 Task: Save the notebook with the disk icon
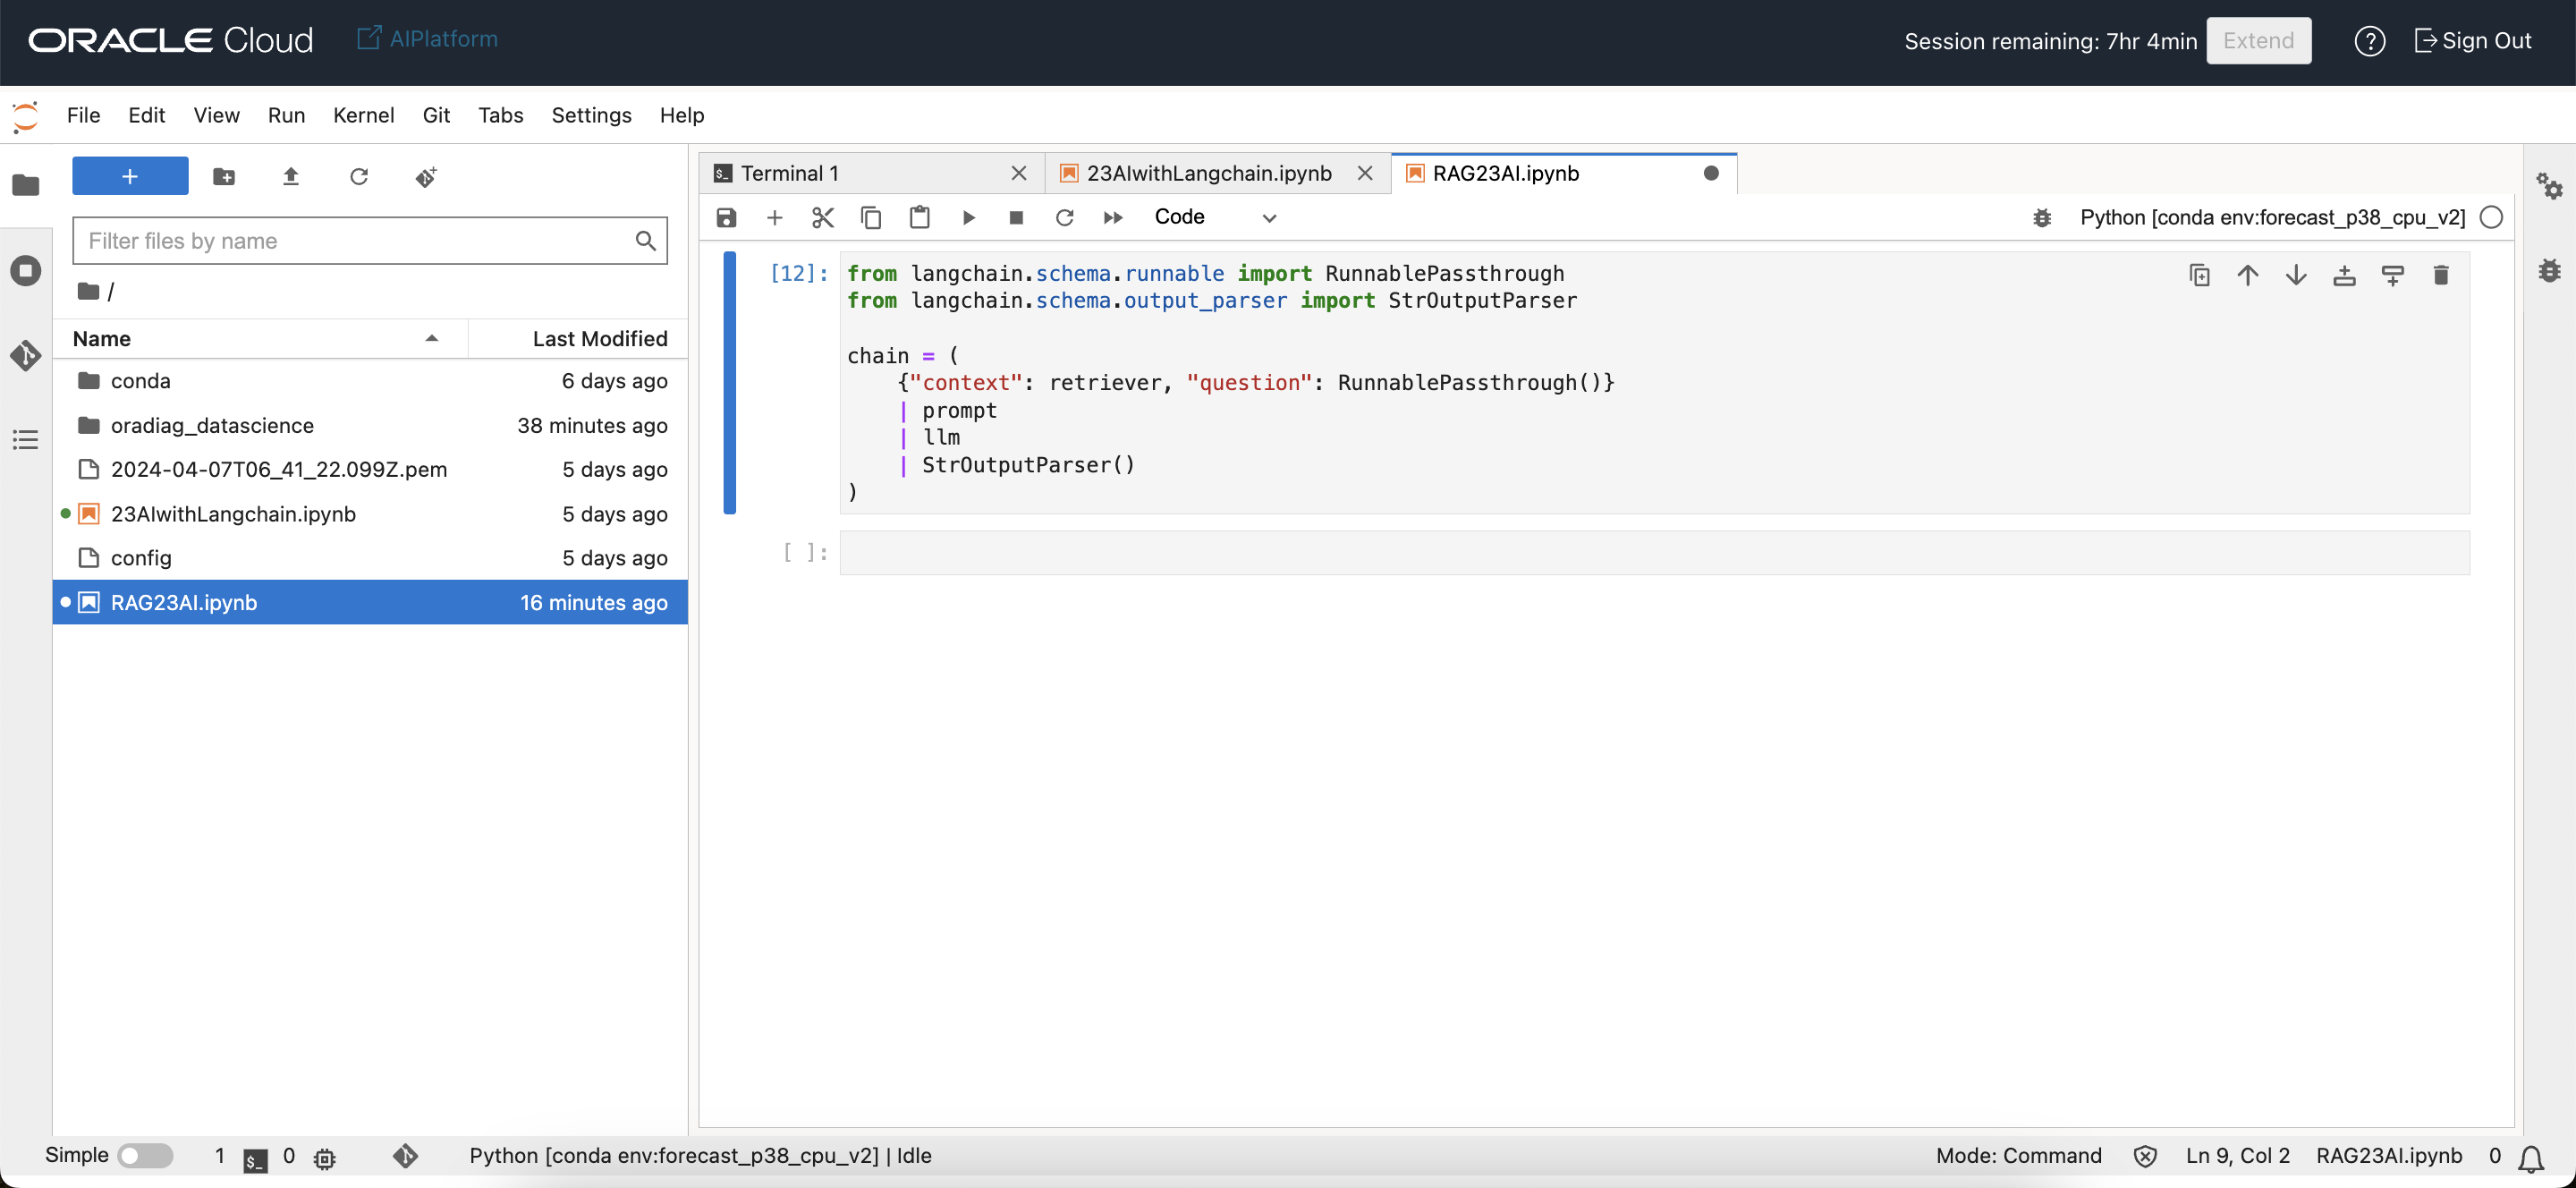(x=726, y=217)
